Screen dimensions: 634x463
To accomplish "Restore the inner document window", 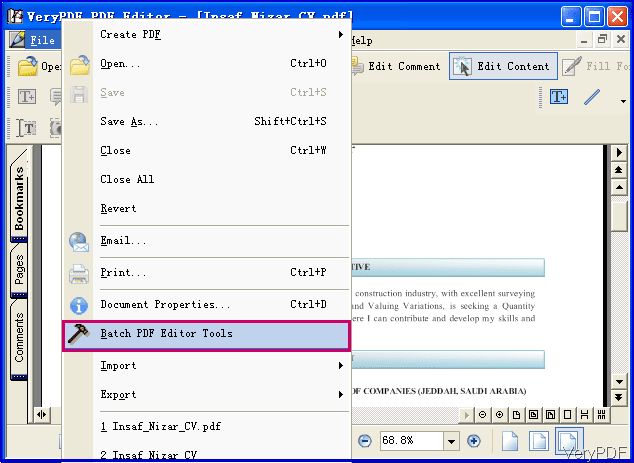I will [x=602, y=40].
